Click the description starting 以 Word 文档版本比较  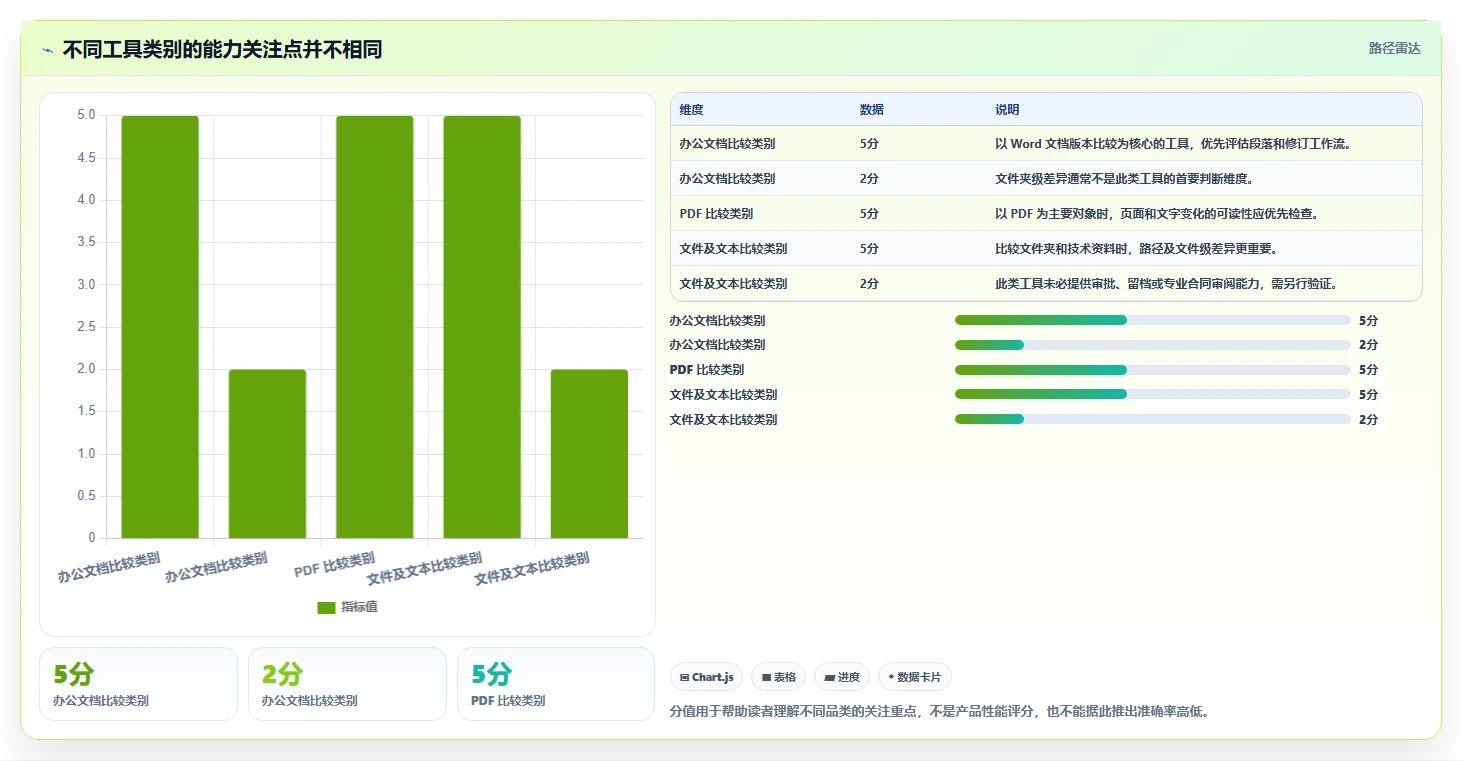click(1173, 144)
